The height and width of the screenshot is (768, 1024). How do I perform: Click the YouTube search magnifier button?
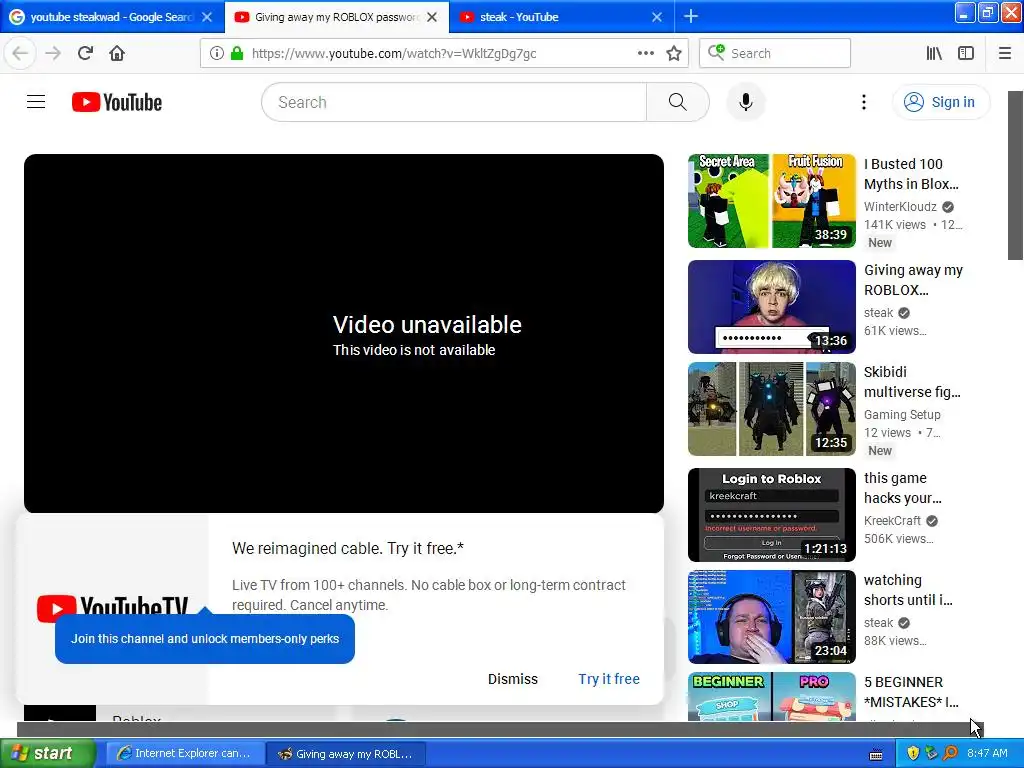coord(677,102)
